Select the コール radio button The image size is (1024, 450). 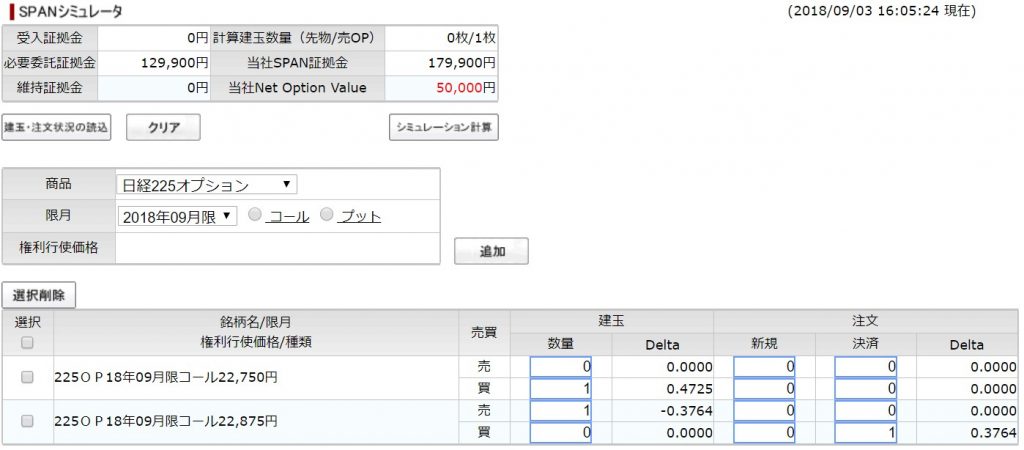[255, 214]
